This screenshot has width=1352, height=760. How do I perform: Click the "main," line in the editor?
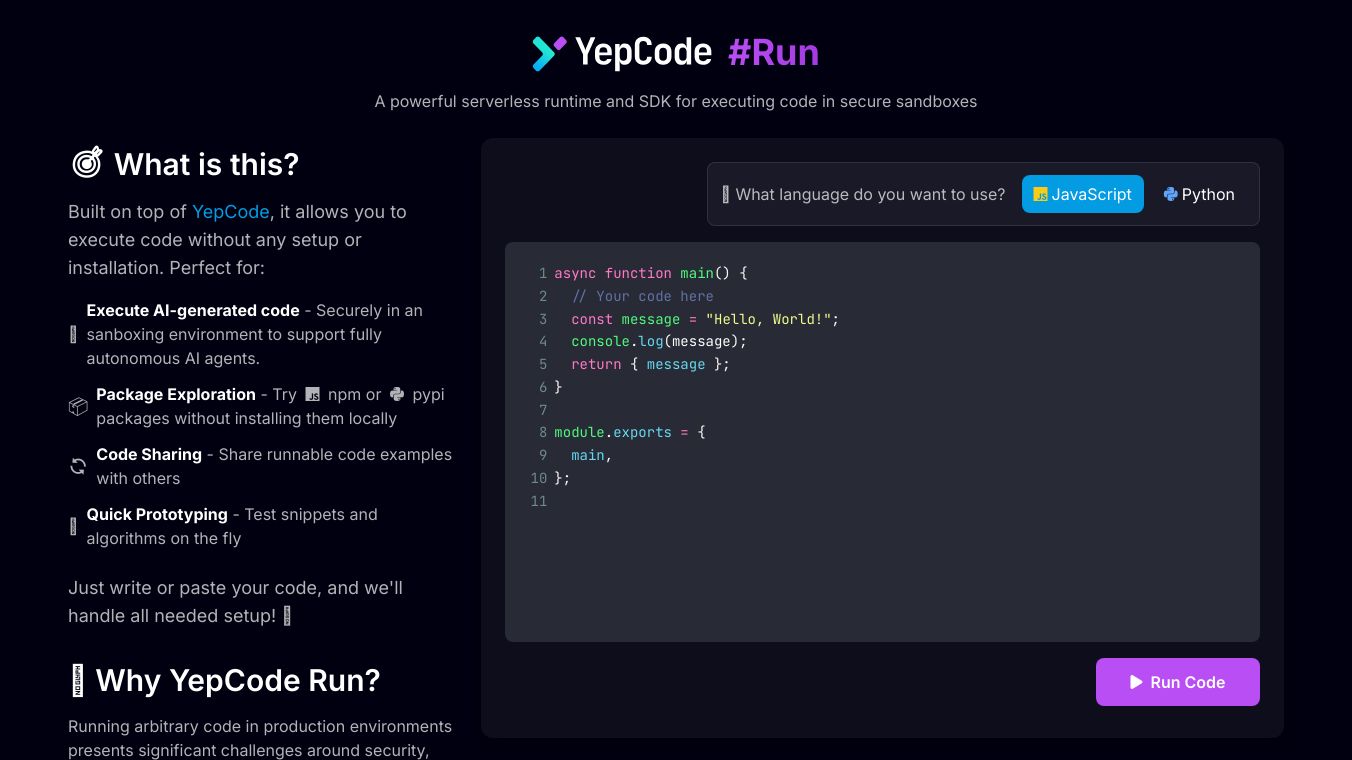(x=591, y=455)
